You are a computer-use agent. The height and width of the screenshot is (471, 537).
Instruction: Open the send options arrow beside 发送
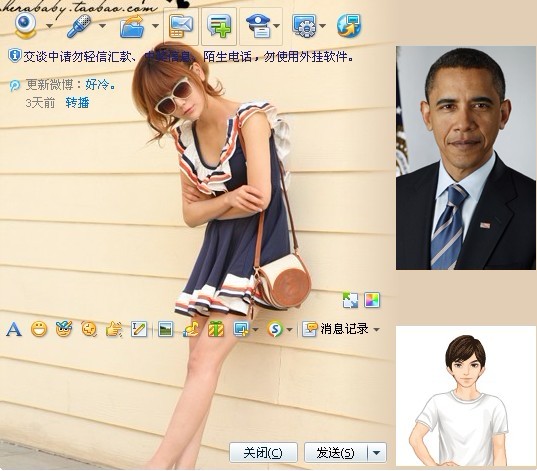point(376,453)
